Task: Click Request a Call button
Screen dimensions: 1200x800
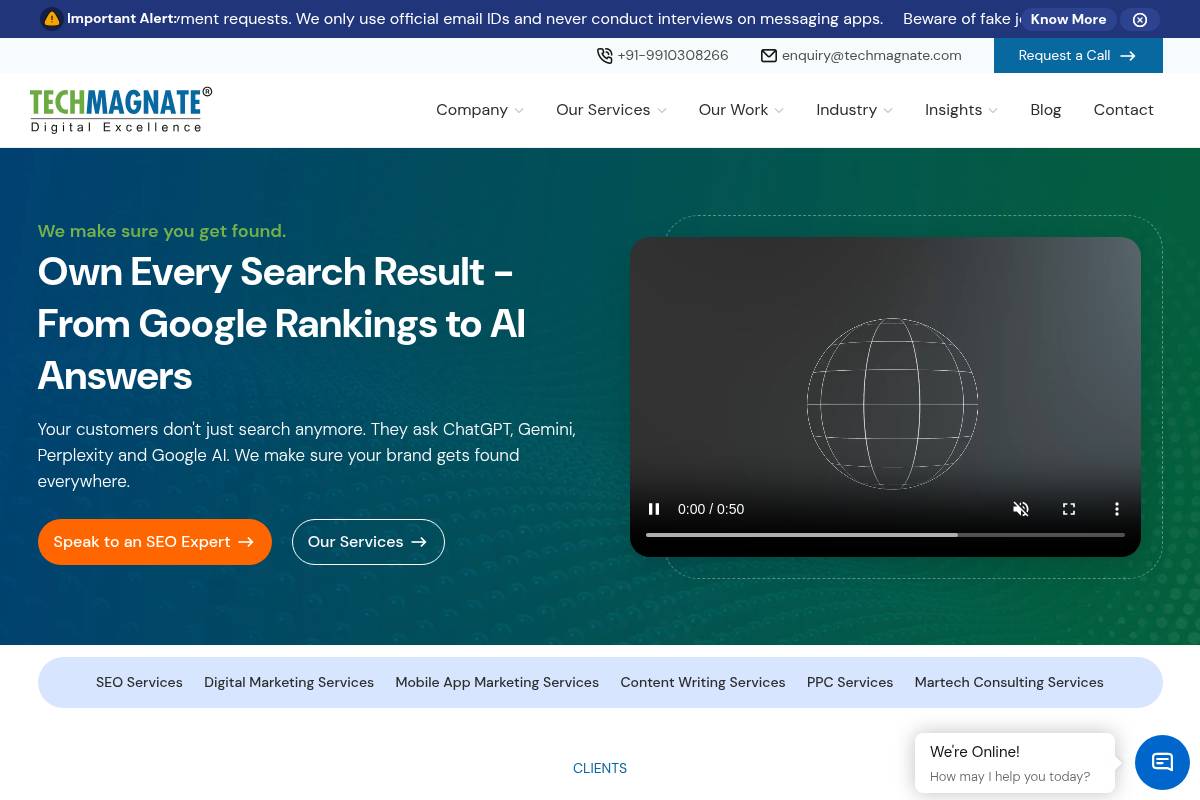Action: [x=1078, y=56]
